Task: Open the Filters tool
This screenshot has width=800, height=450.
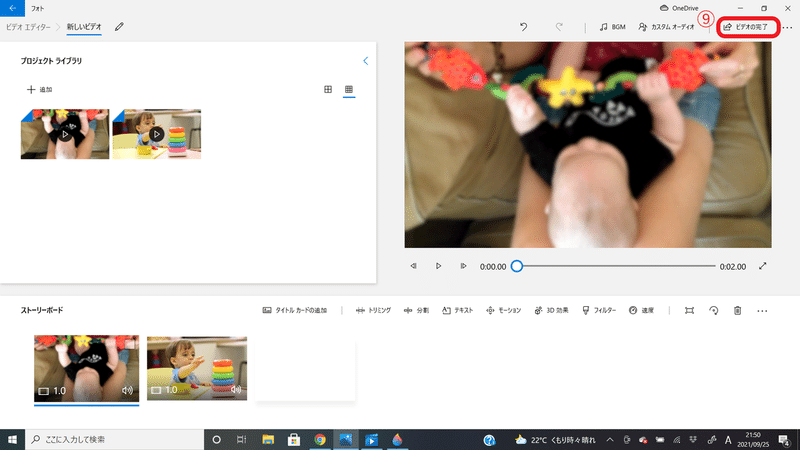Action: pos(599,310)
